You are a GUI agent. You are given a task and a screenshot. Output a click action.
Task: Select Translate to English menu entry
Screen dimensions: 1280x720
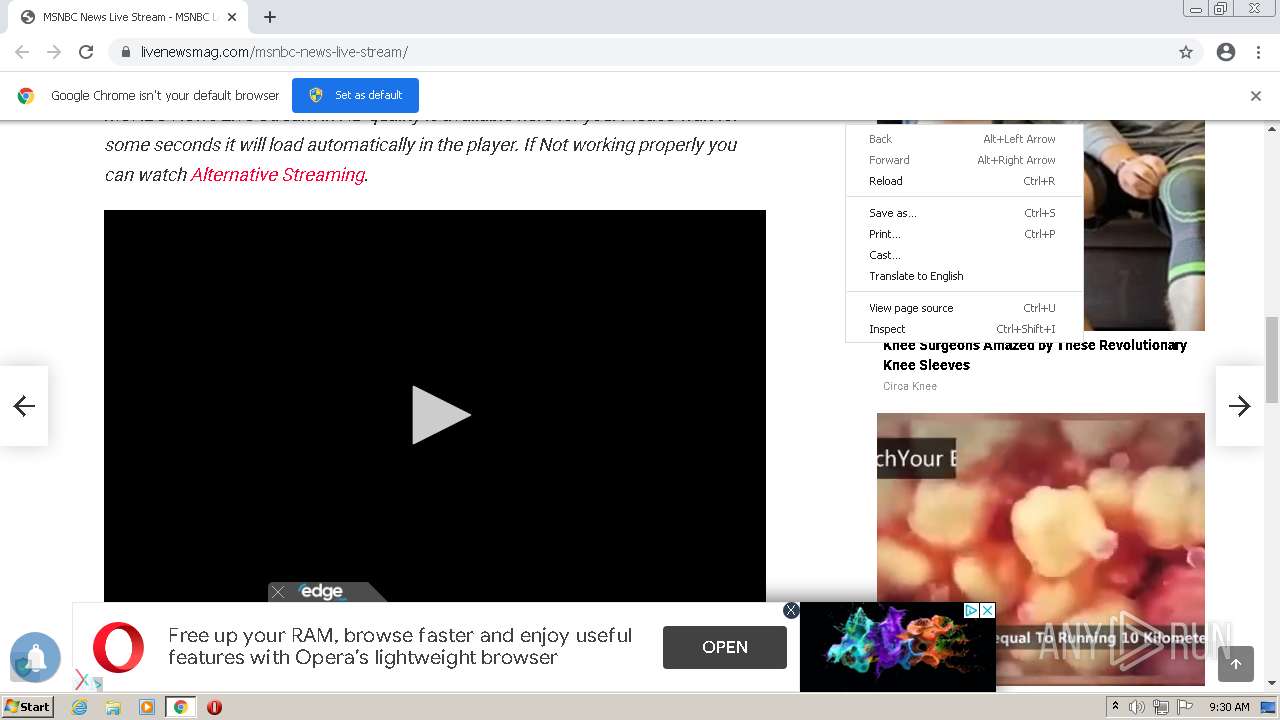pyautogui.click(x=964, y=276)
